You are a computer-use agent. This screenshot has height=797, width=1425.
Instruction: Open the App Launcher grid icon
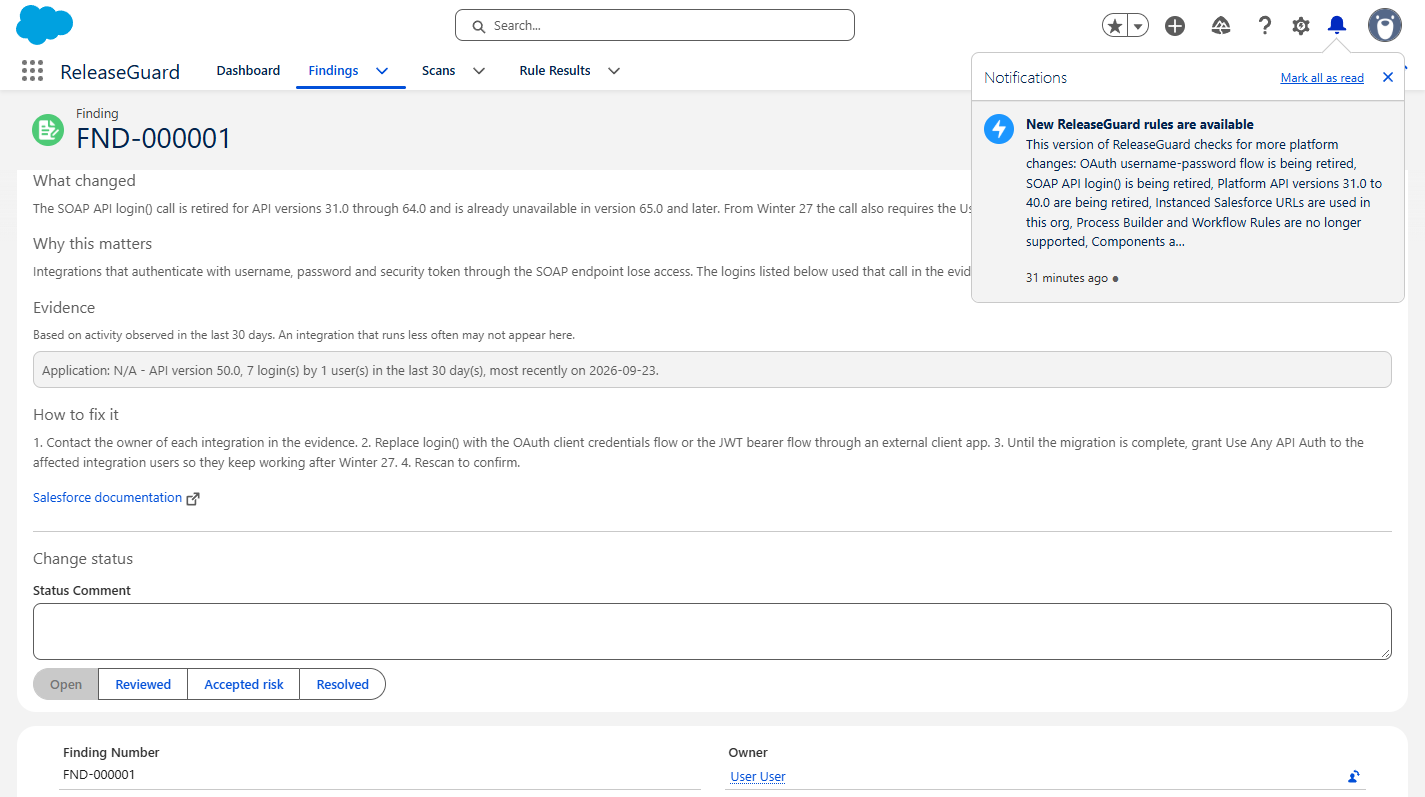pyautogui.click(x=32, y=71)
